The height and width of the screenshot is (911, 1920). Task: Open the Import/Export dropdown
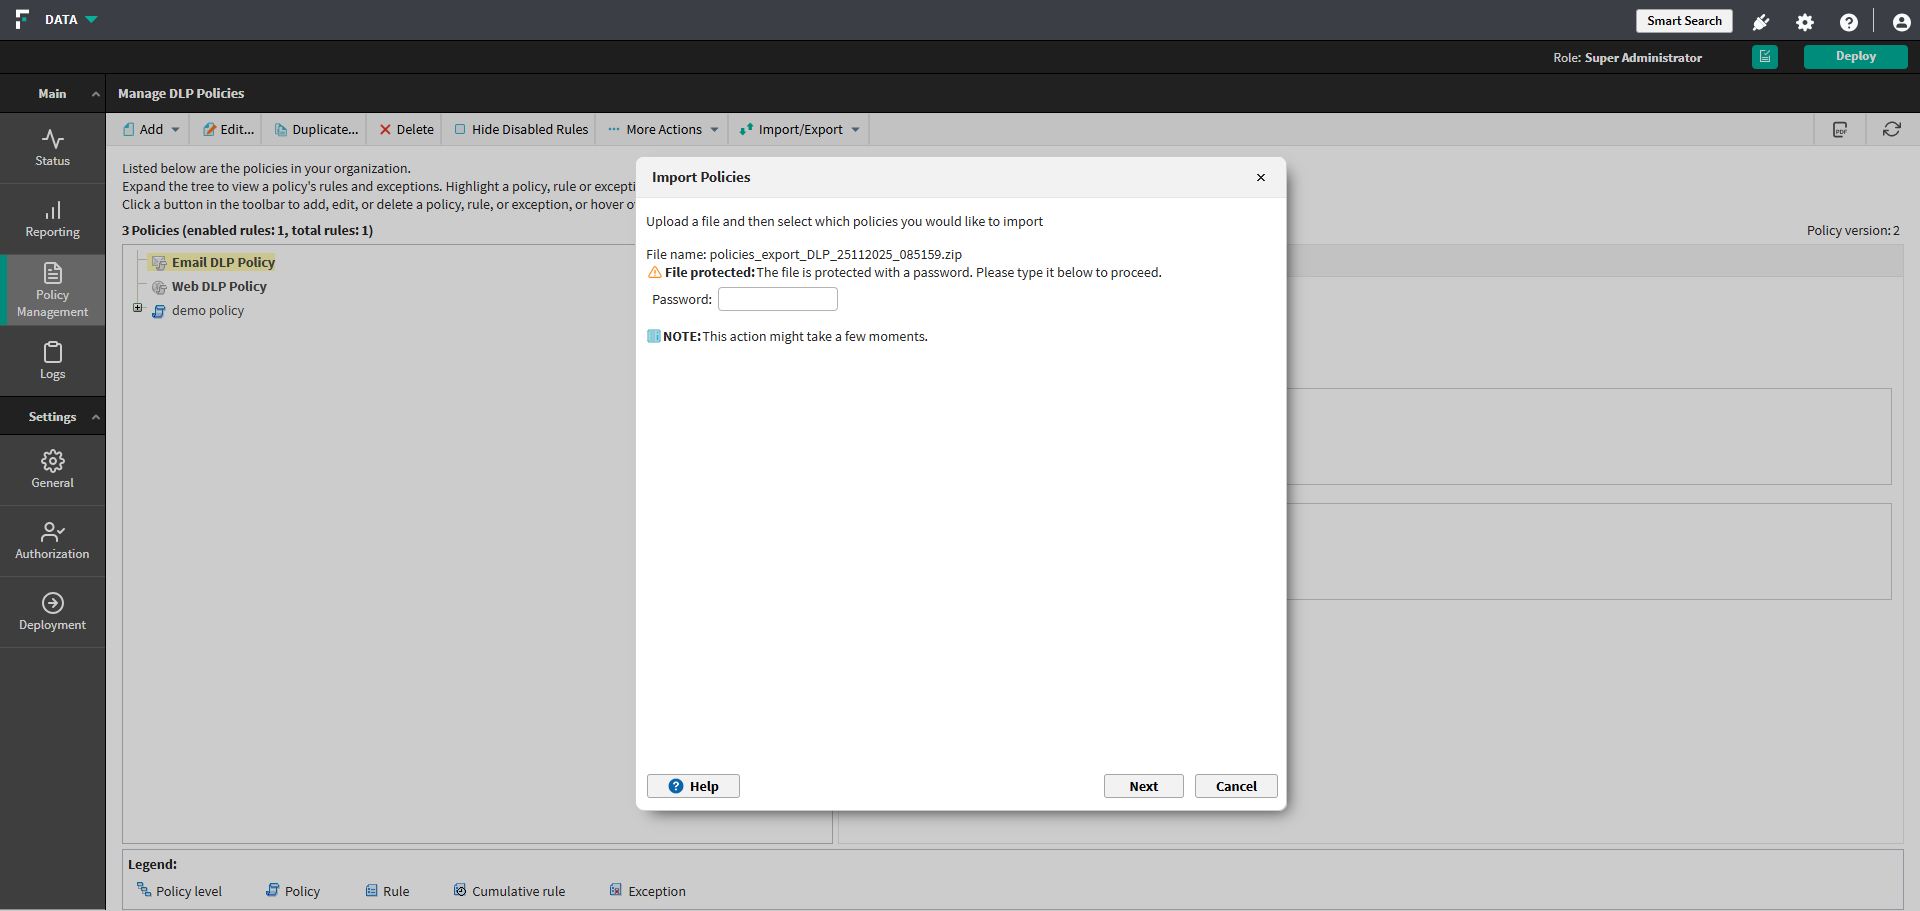click(799, 129)
